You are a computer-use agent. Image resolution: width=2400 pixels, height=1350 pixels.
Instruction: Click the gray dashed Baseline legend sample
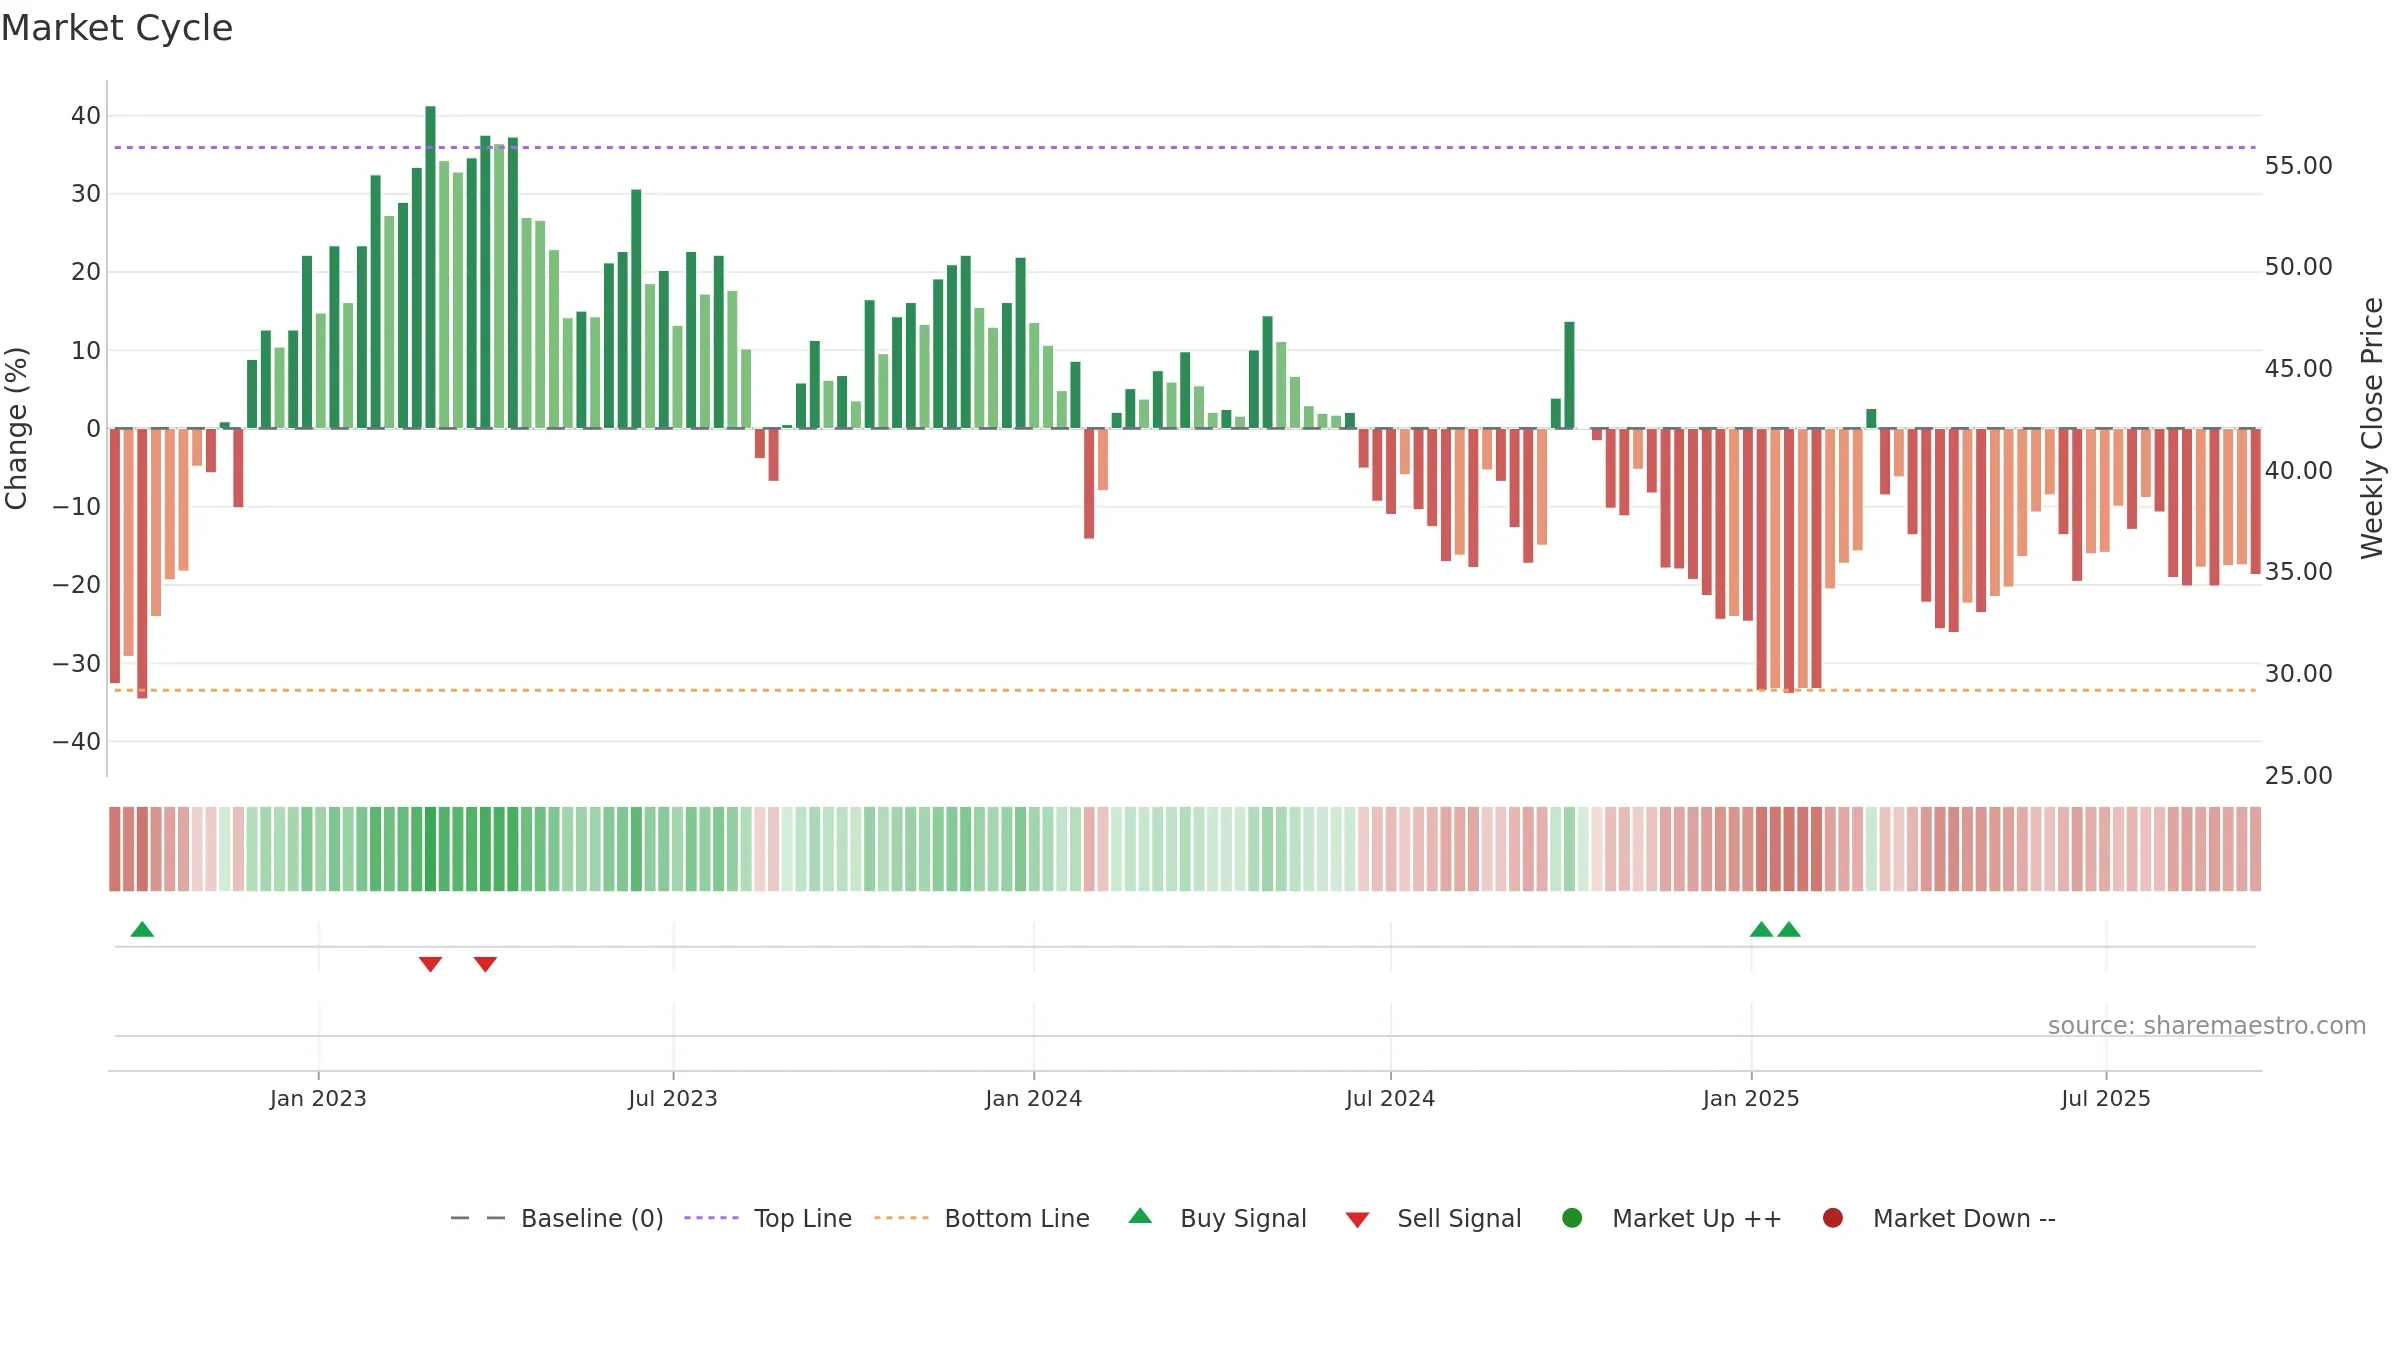478,1218
